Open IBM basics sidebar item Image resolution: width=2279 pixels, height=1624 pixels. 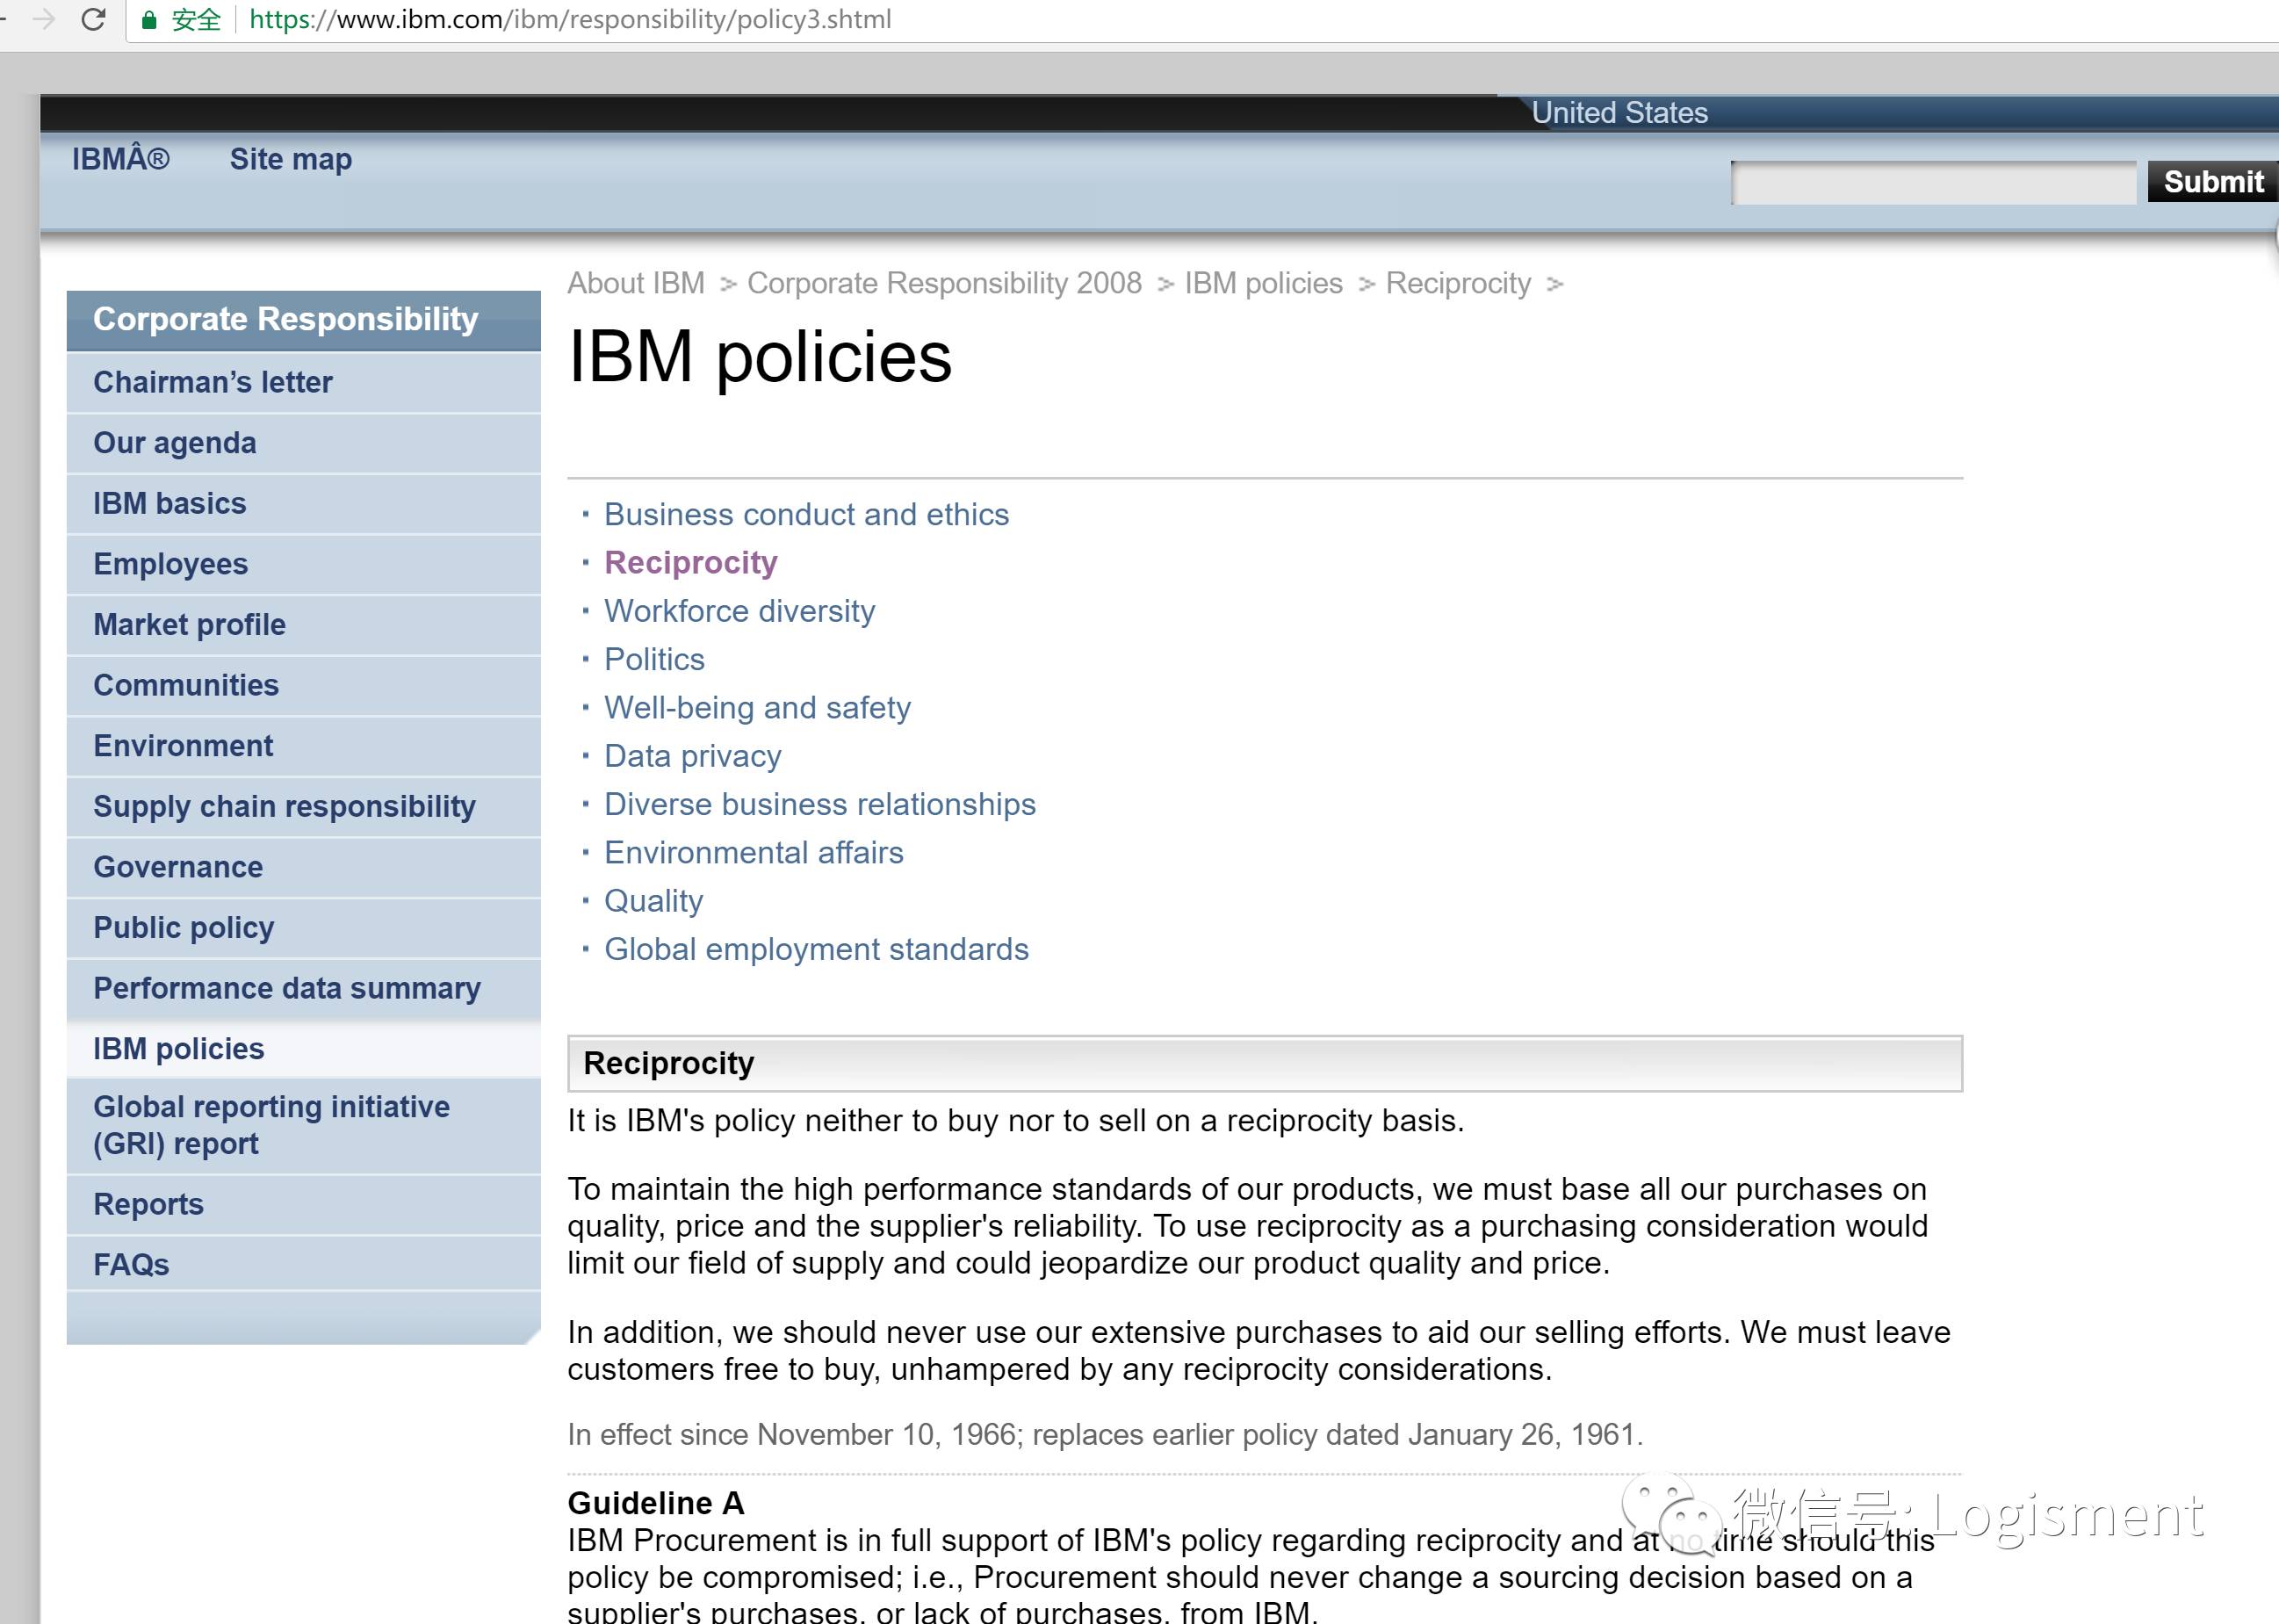[304, 503]
